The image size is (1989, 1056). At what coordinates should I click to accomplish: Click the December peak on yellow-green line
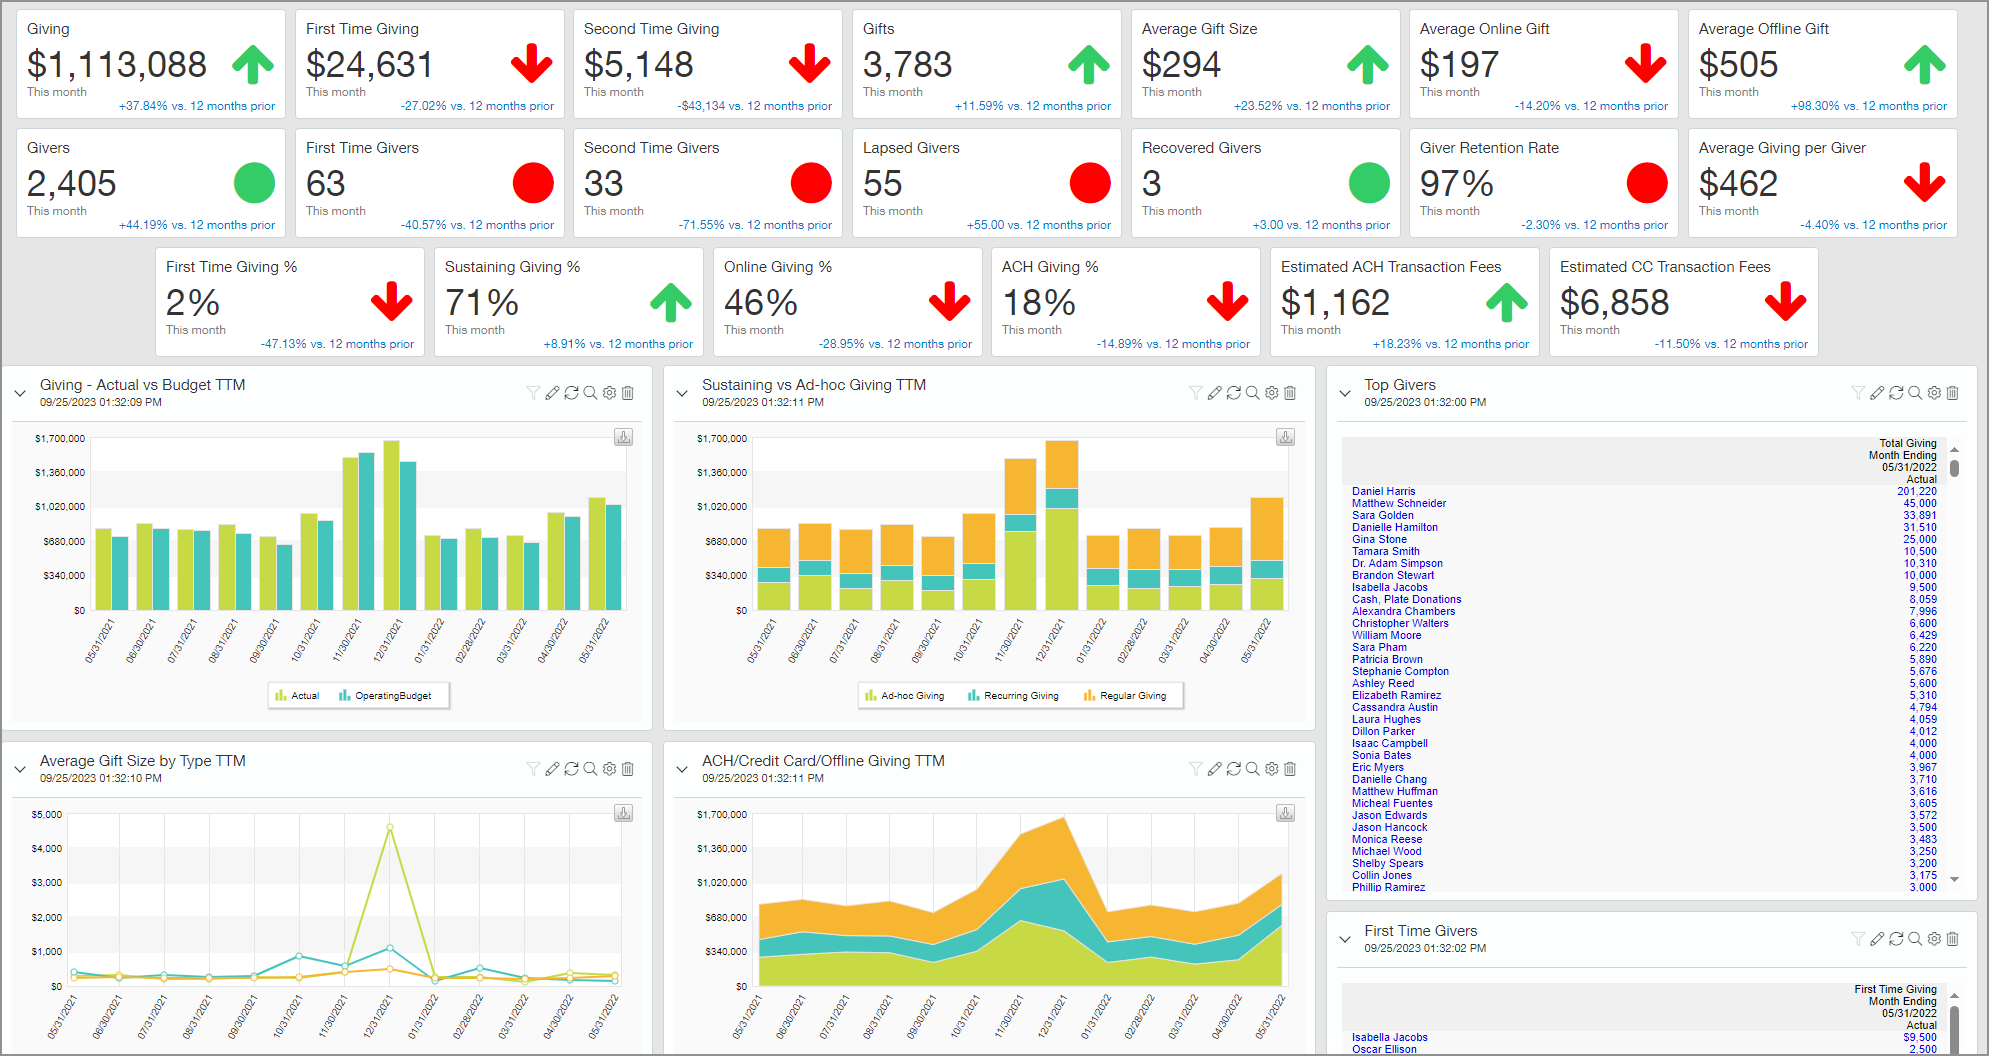(x=390, y=827)
